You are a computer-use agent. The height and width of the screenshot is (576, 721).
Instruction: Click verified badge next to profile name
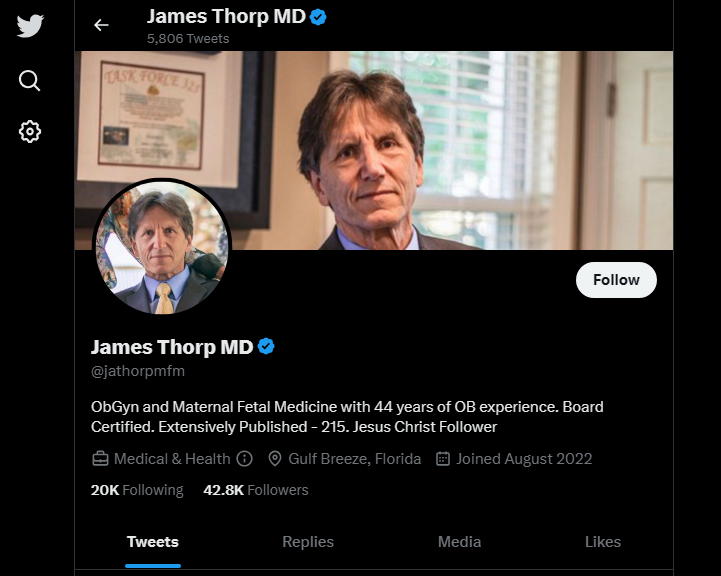click(266, 347)
